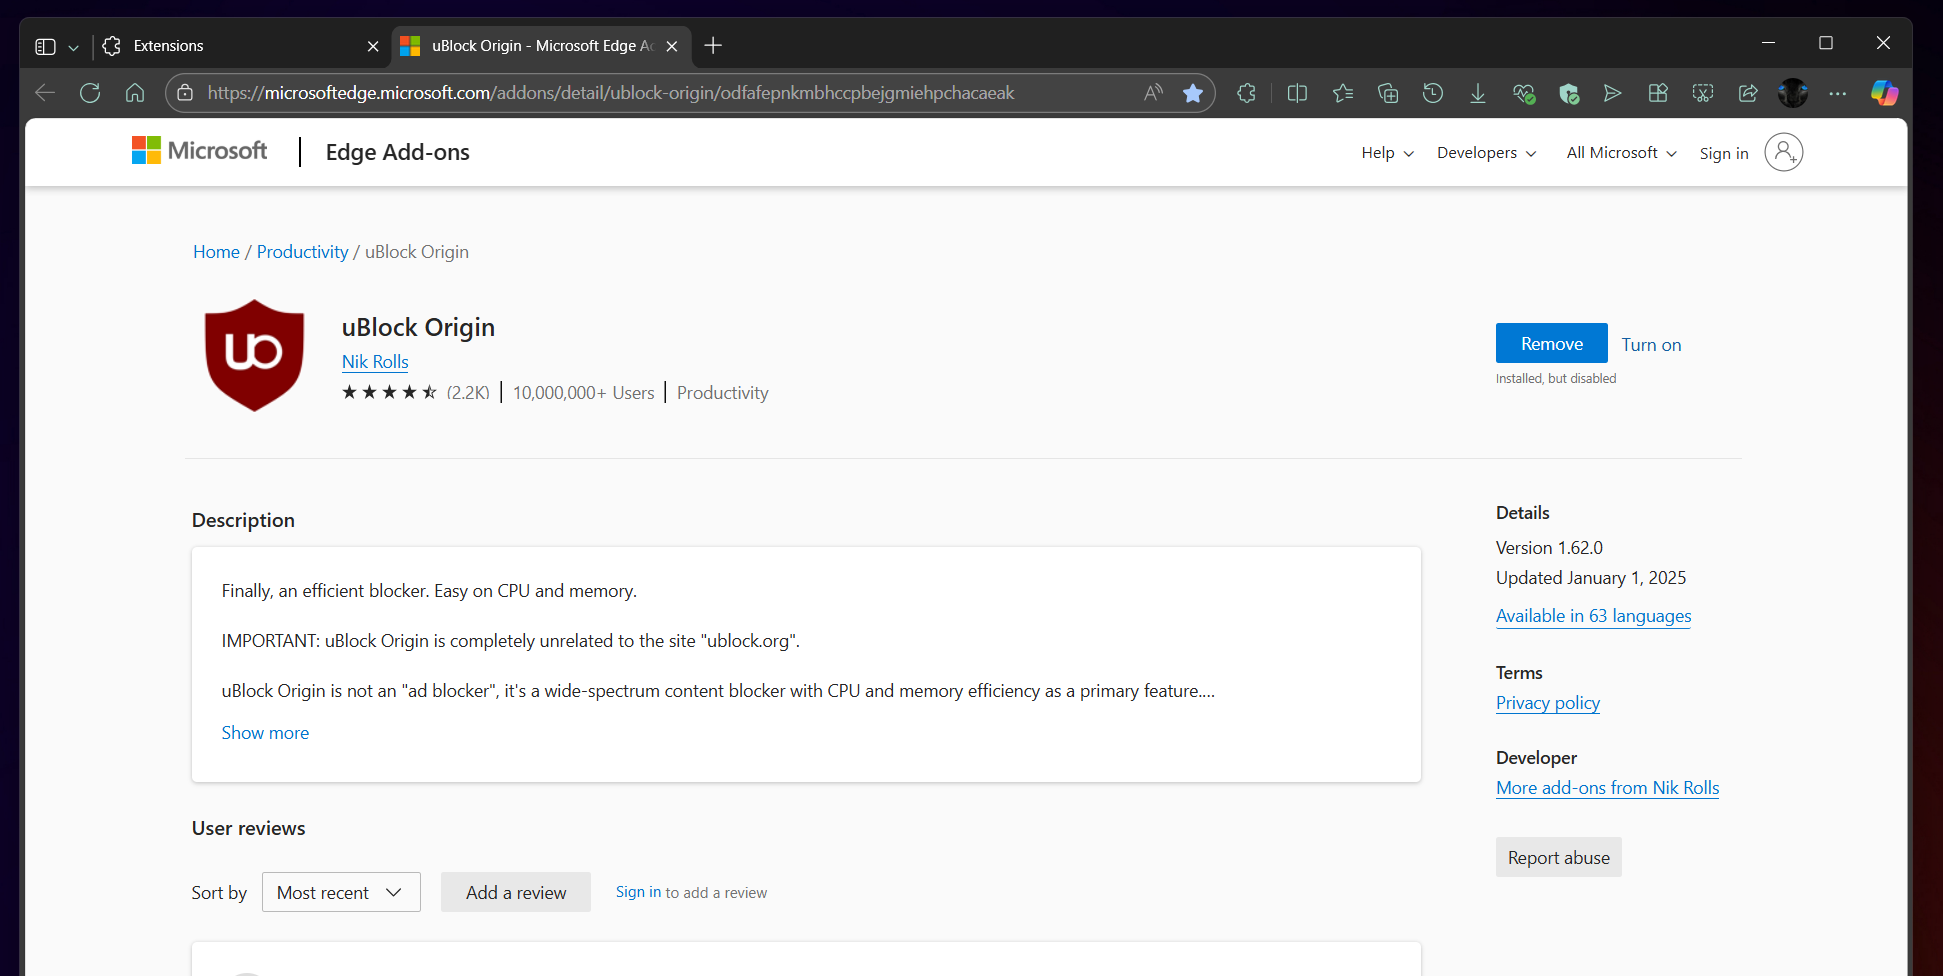Screen dimensions: 1943x976
Task: Open the Favorites list
Action: tap(1343, 93)
